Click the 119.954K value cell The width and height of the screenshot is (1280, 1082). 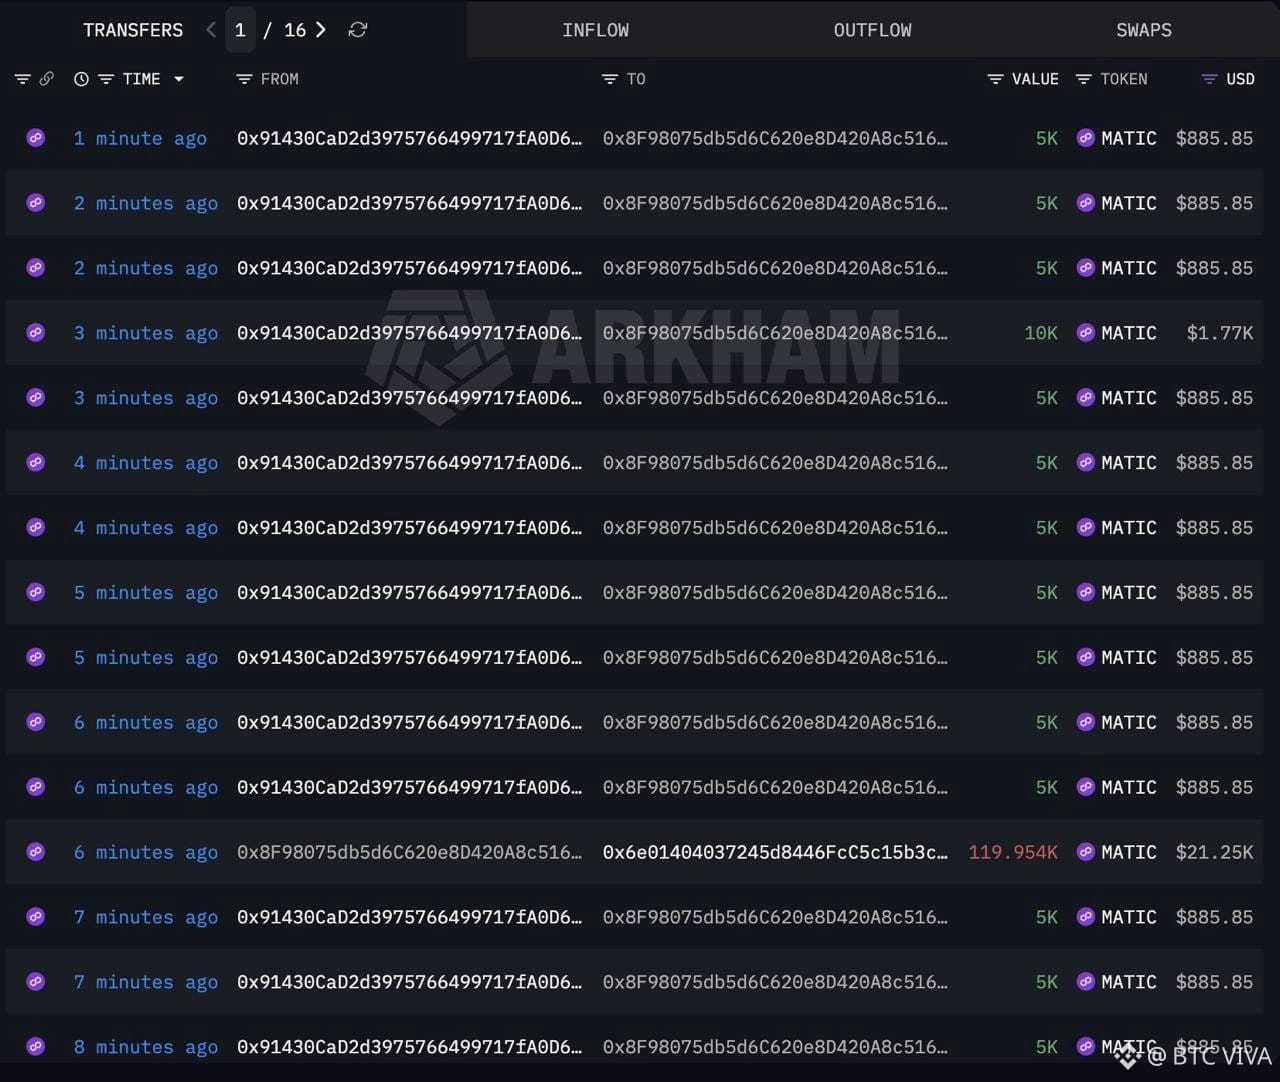[1013, 852]
